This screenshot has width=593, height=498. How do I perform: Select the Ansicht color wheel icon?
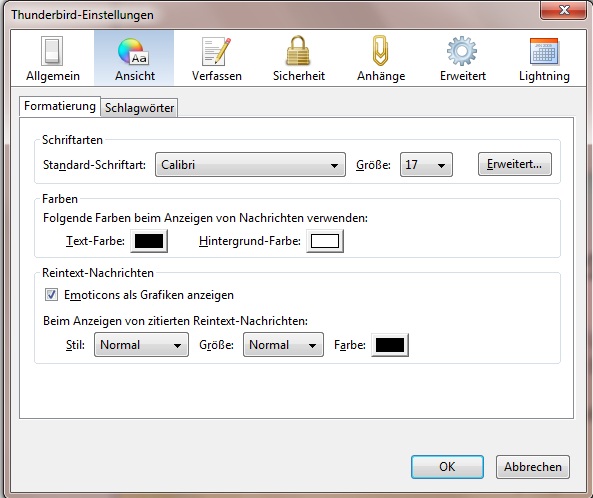134,51
